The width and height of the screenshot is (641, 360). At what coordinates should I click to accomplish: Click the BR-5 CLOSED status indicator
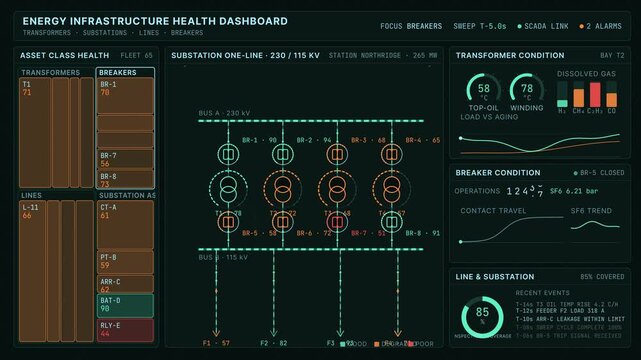pos(599,173)
